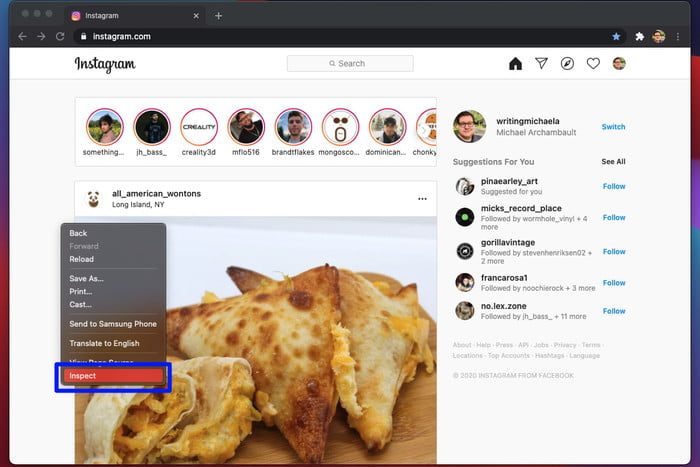Open writingmichaela profile picture in sidebar
The image size is (700, 467).
coord(470,126)
